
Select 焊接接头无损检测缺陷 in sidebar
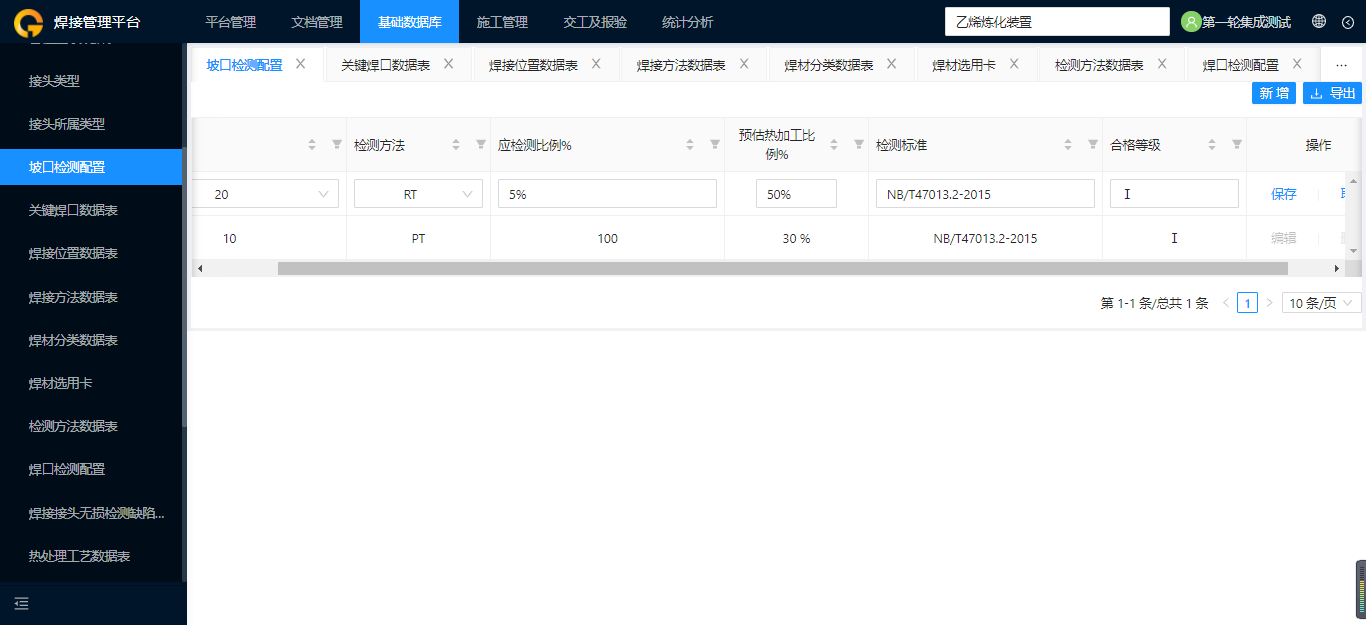[x=91, y=513]
